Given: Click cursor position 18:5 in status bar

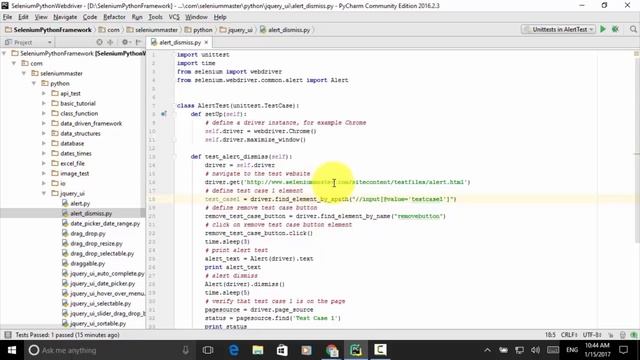Looking at the screenshot, I should click(x=550, y=335).
